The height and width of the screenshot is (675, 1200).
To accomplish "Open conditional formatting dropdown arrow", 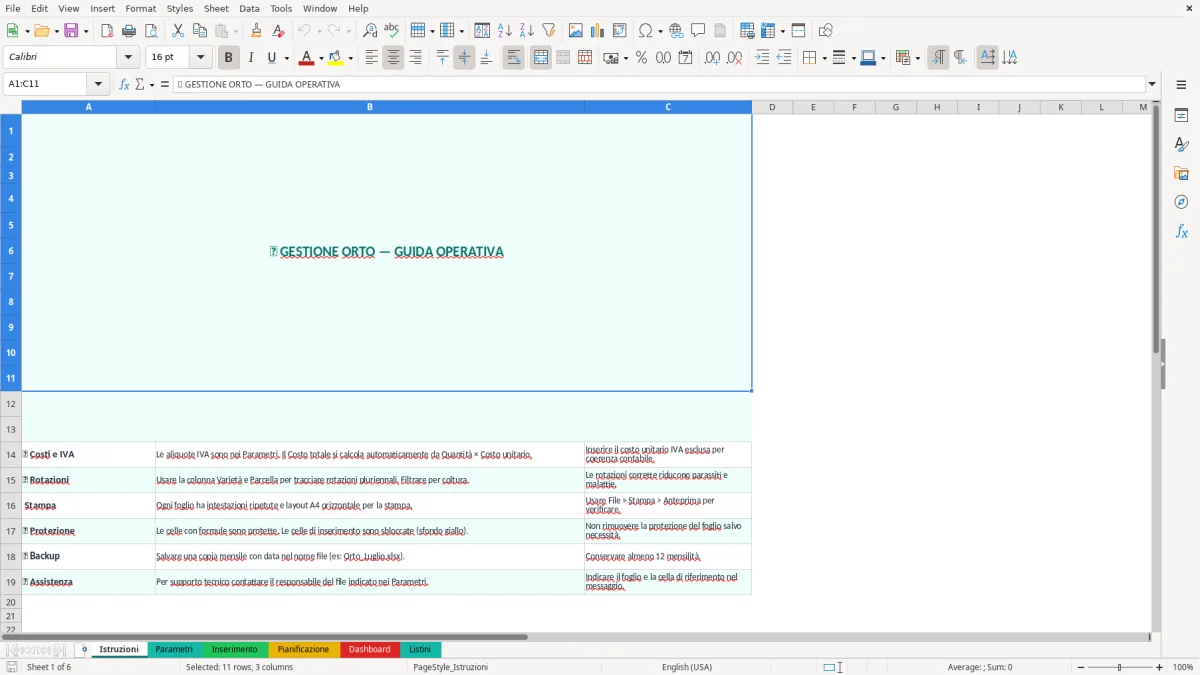I will [x=917, y=58].
